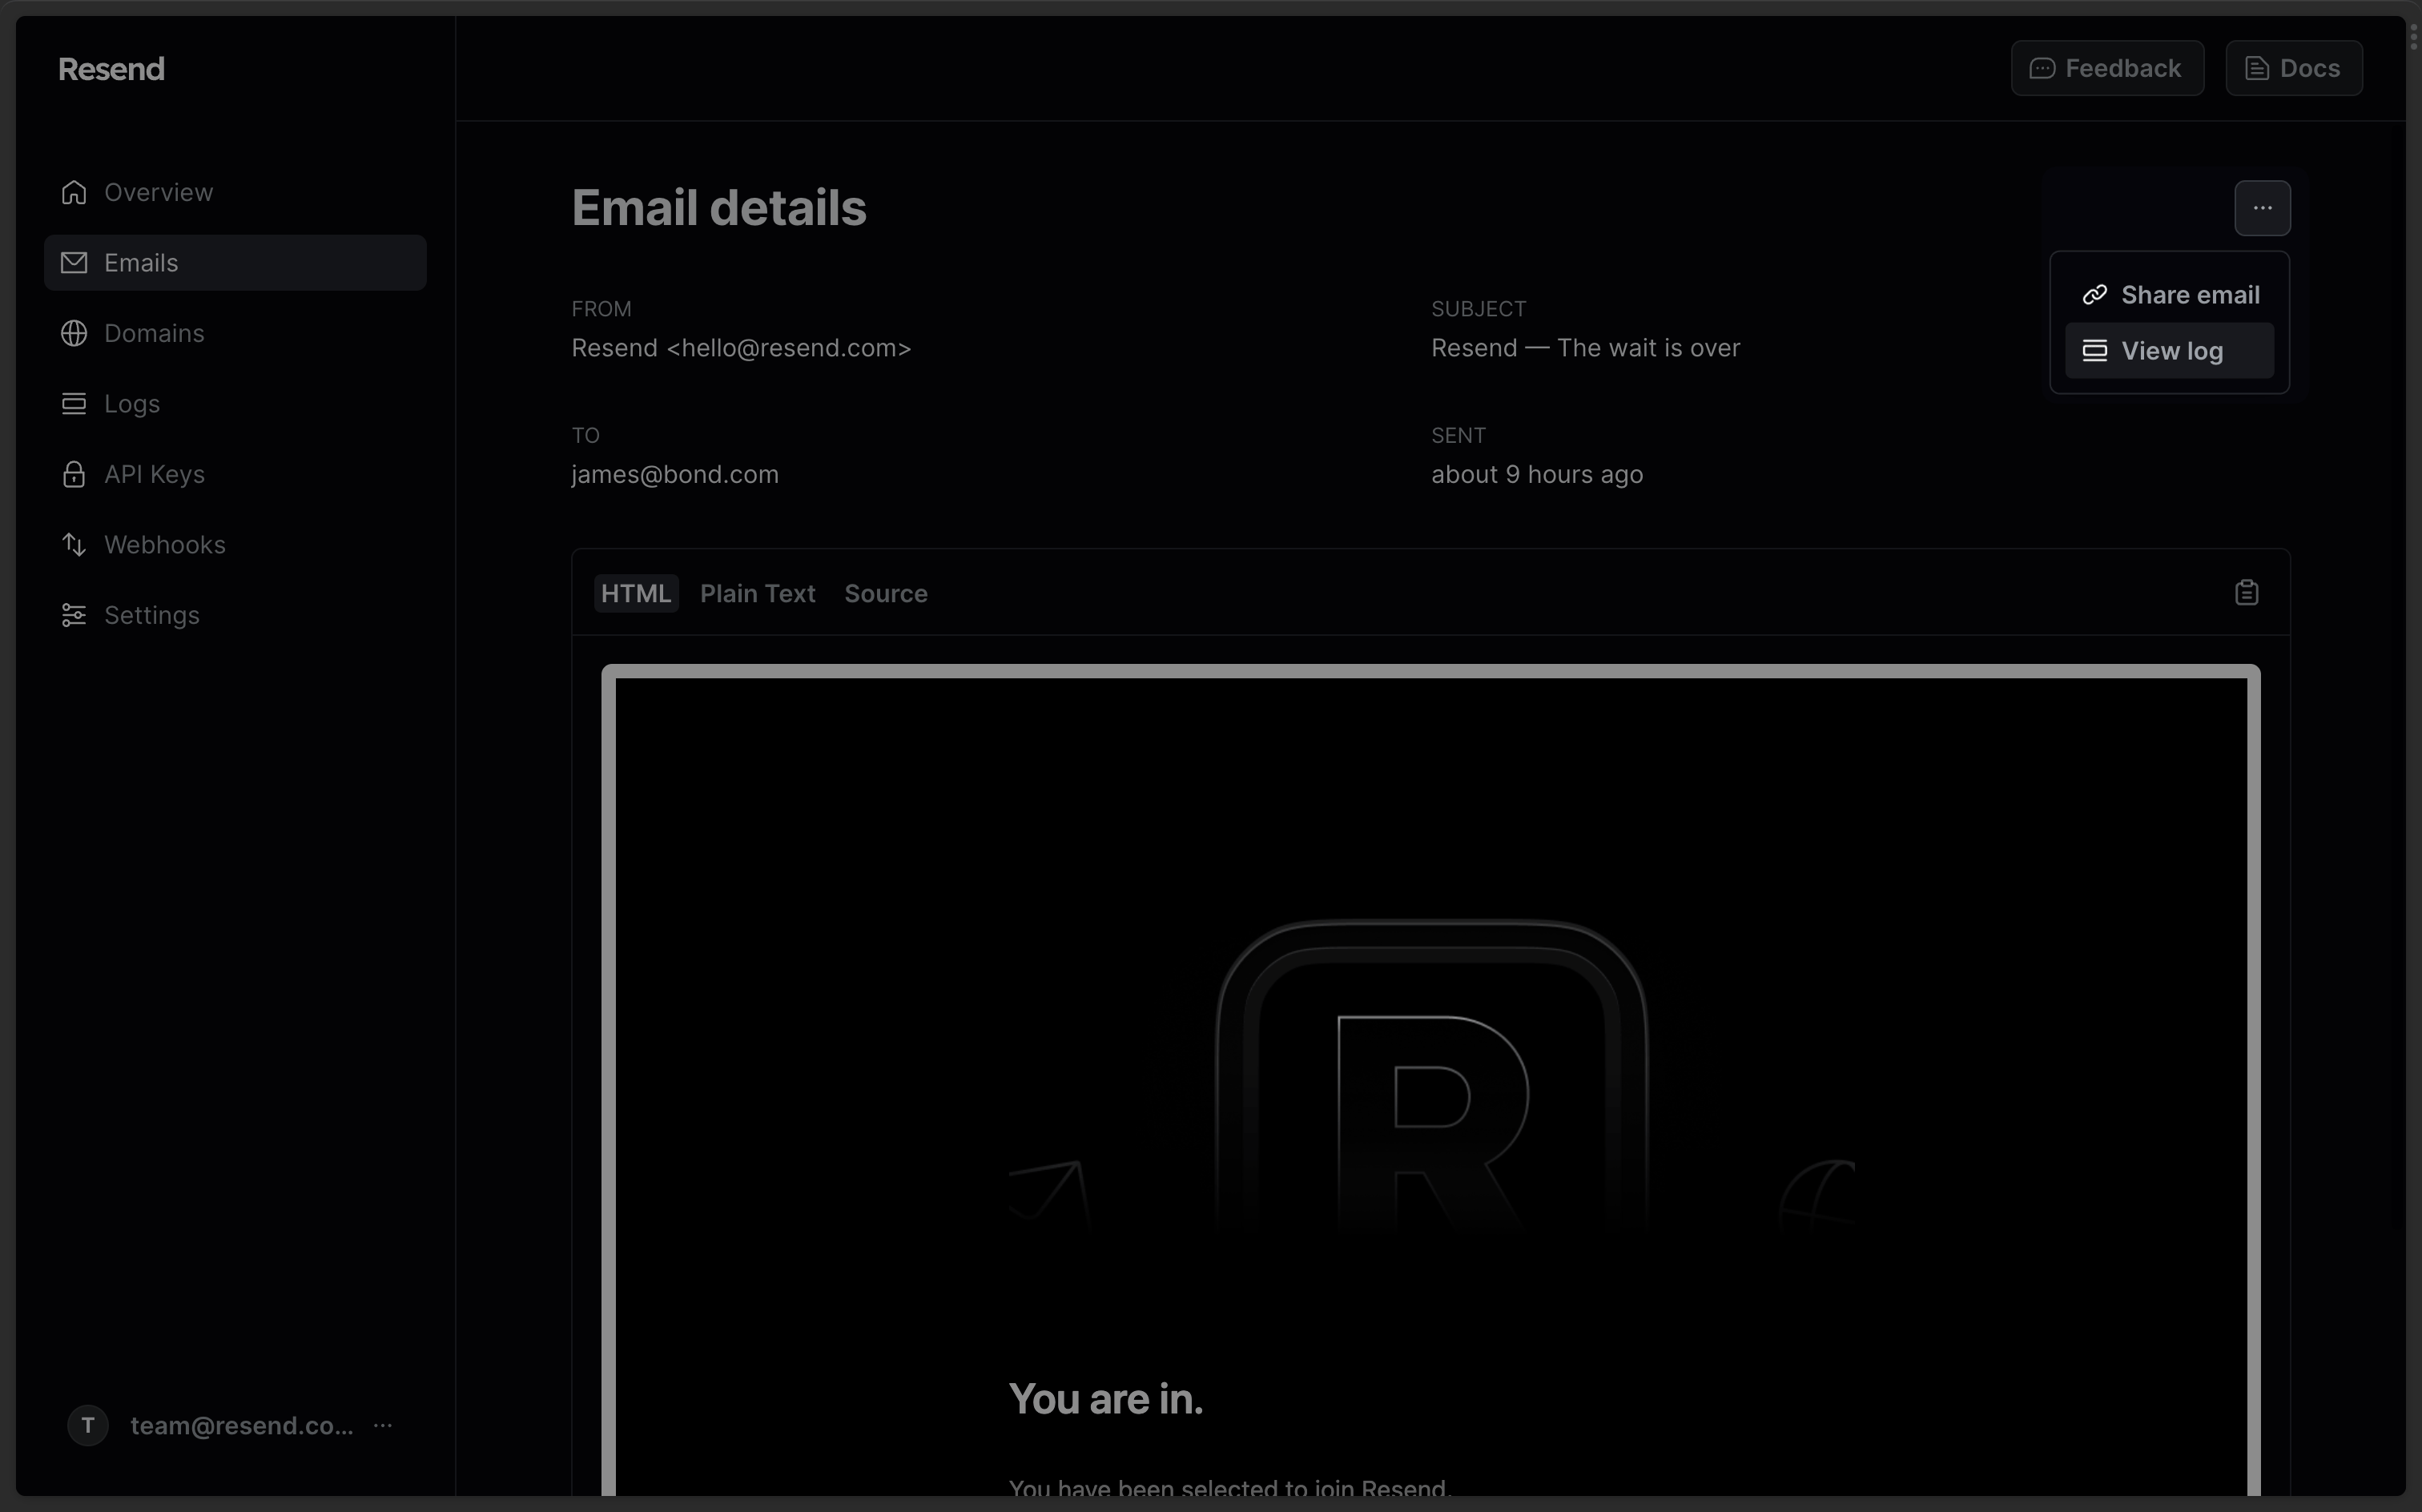Click the 'You are in.' headline in preview
This screenshot has height=1512, width=2422.
[x=1105, y=1398]
